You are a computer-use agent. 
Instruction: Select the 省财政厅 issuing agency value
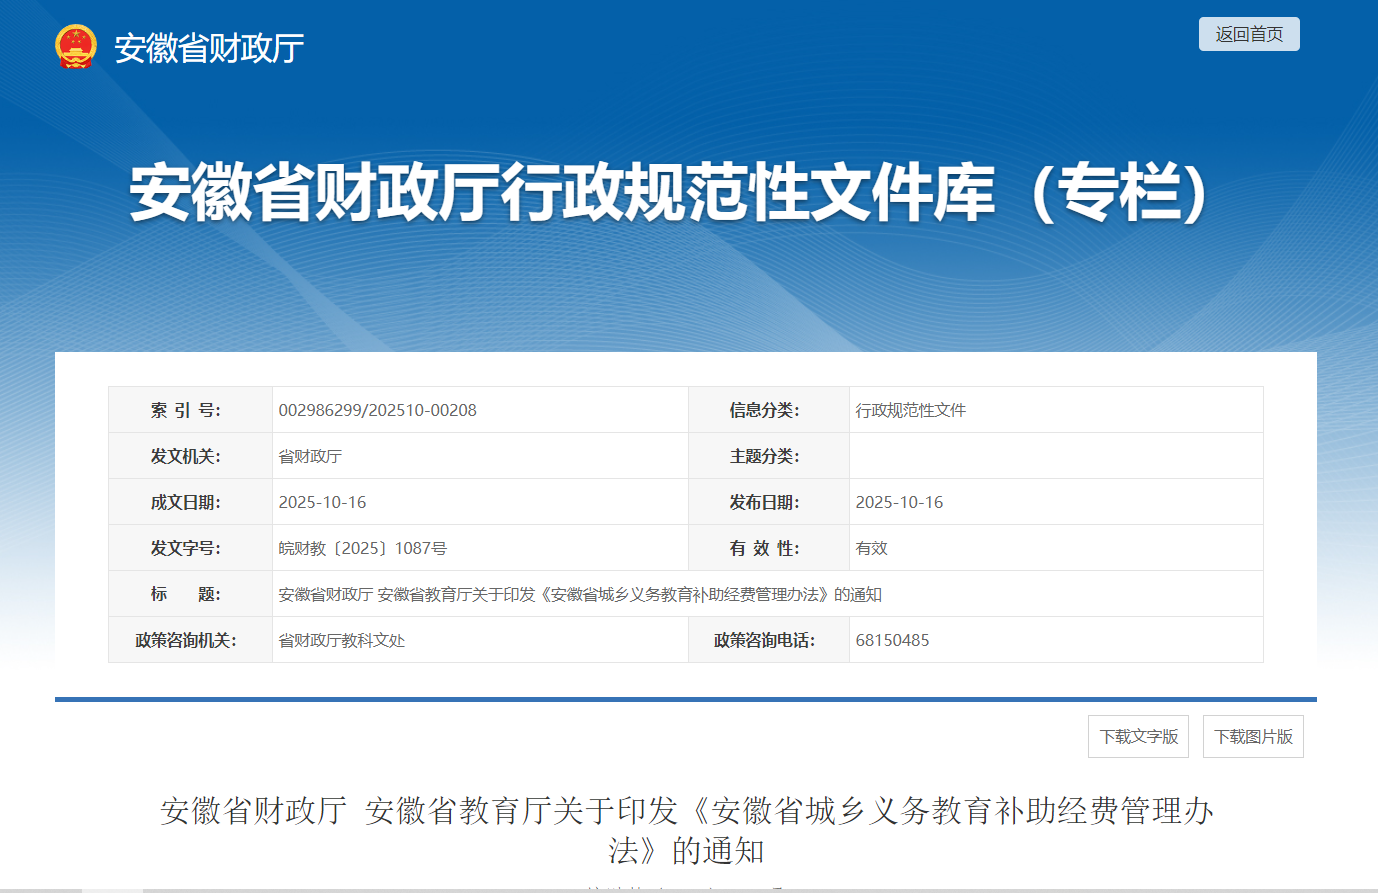click(310, 456)
